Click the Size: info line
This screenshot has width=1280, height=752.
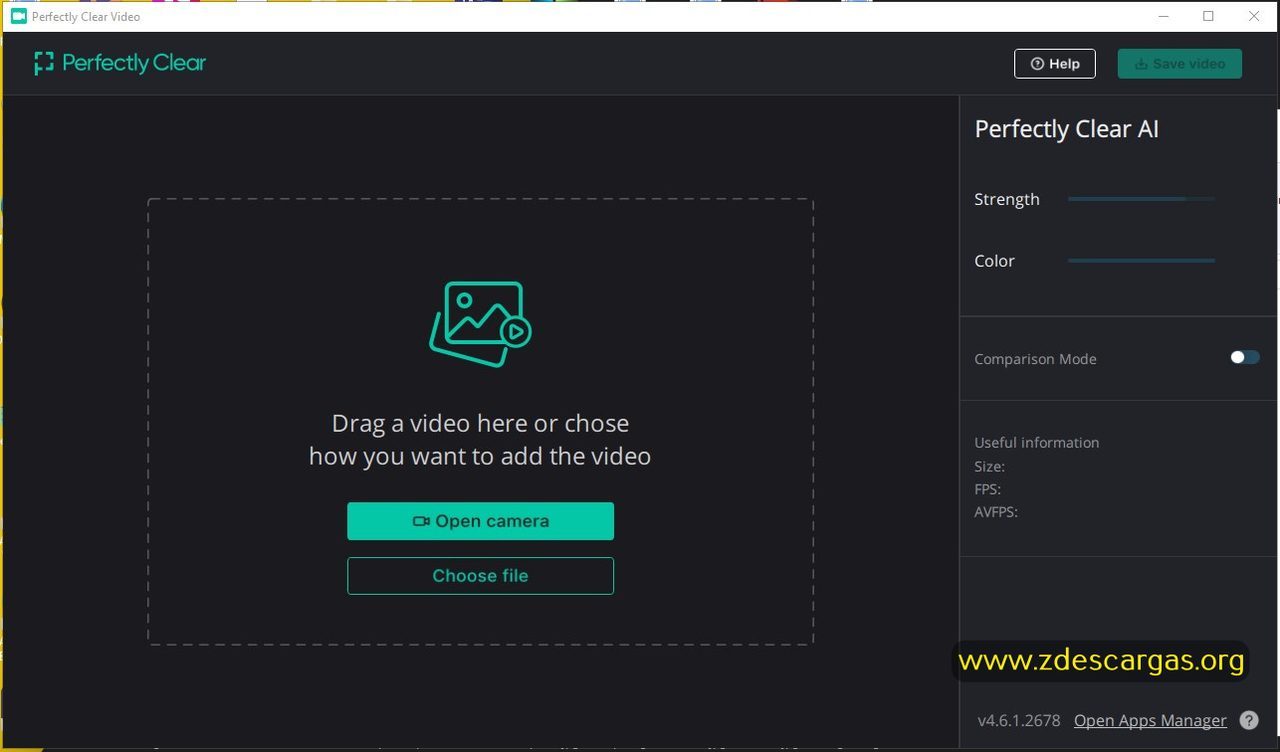click(x=990, y=466)
